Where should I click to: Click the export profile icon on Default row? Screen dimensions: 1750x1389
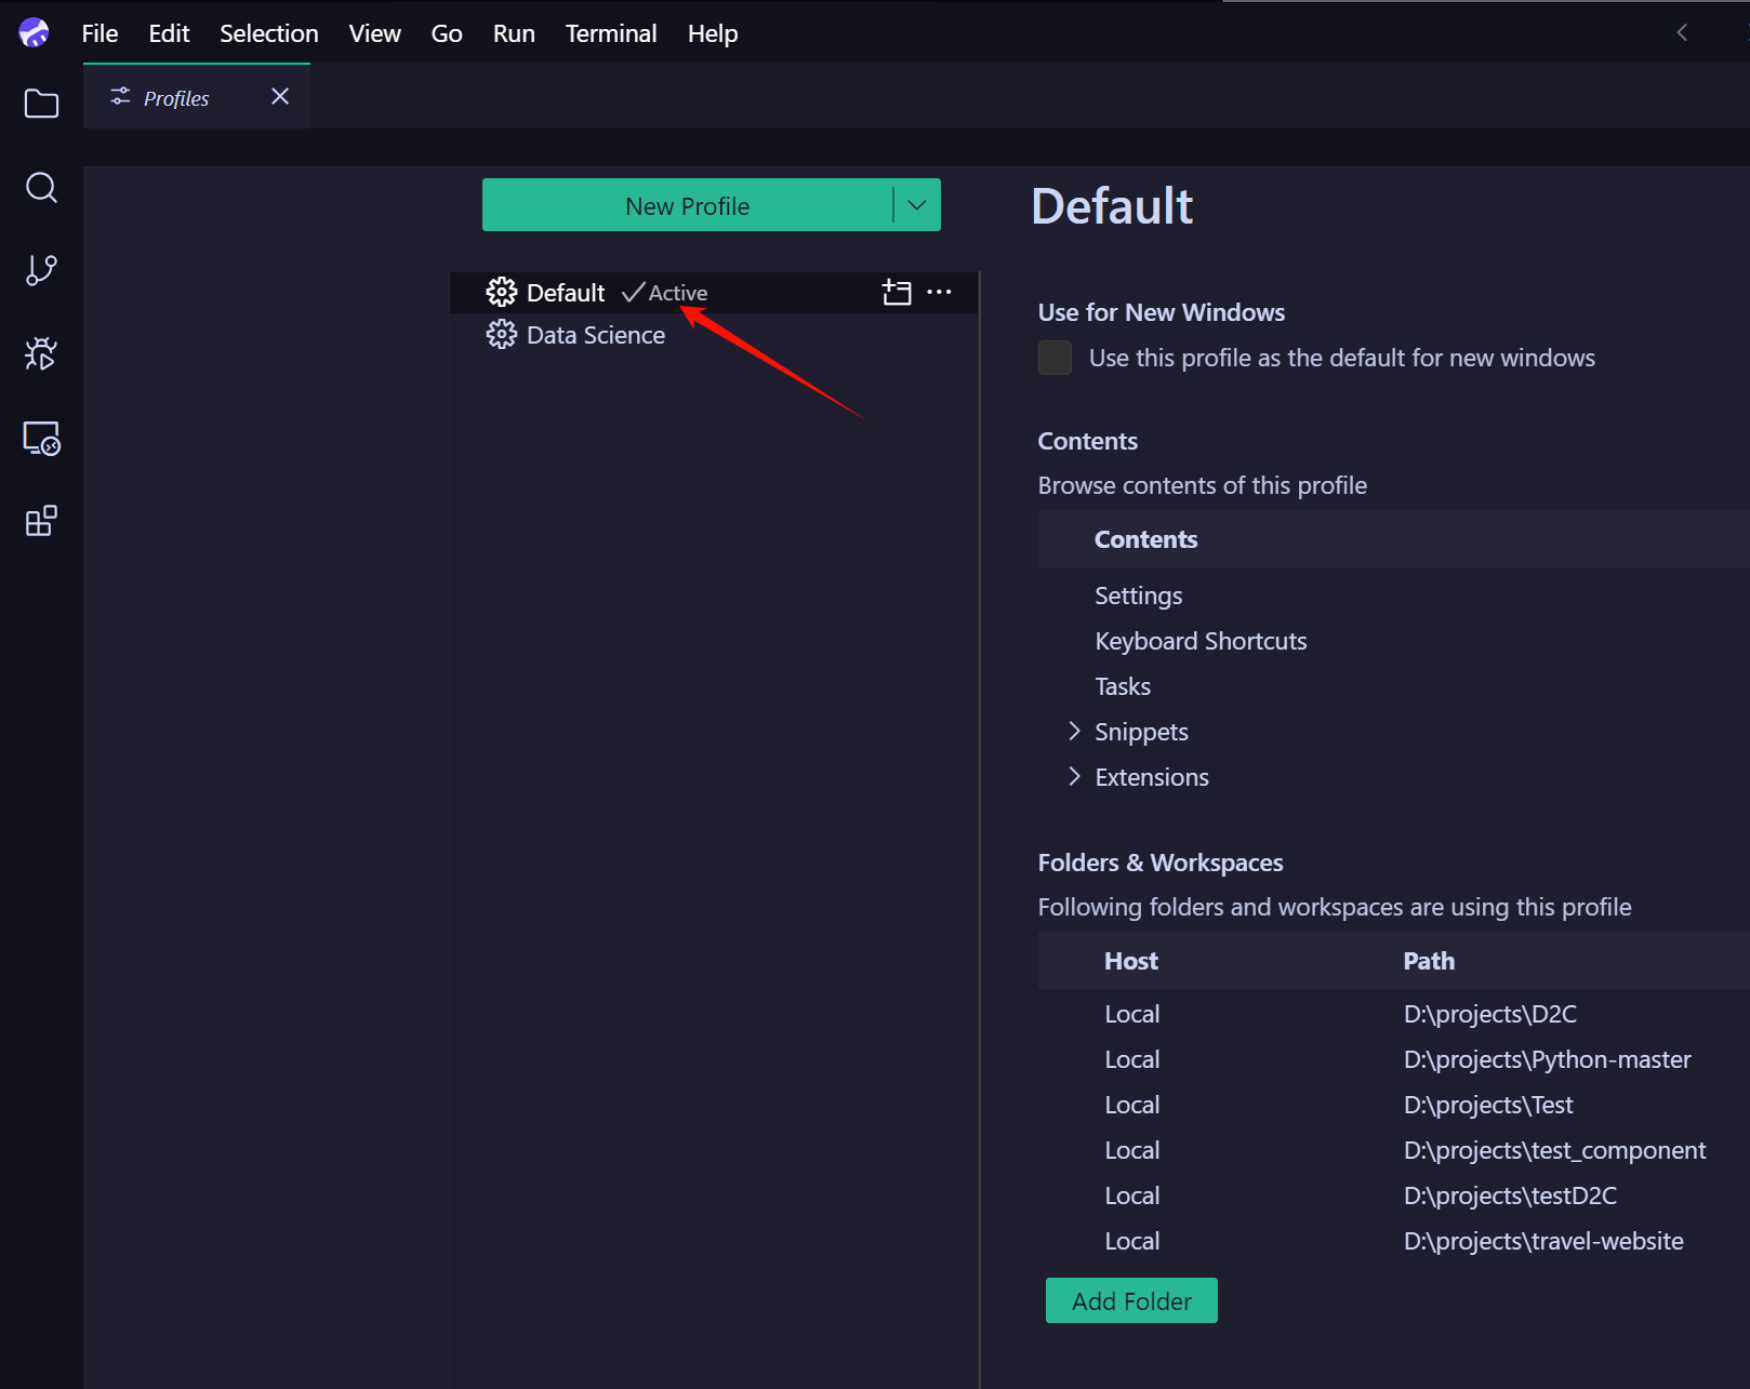[x=896, y=292]
